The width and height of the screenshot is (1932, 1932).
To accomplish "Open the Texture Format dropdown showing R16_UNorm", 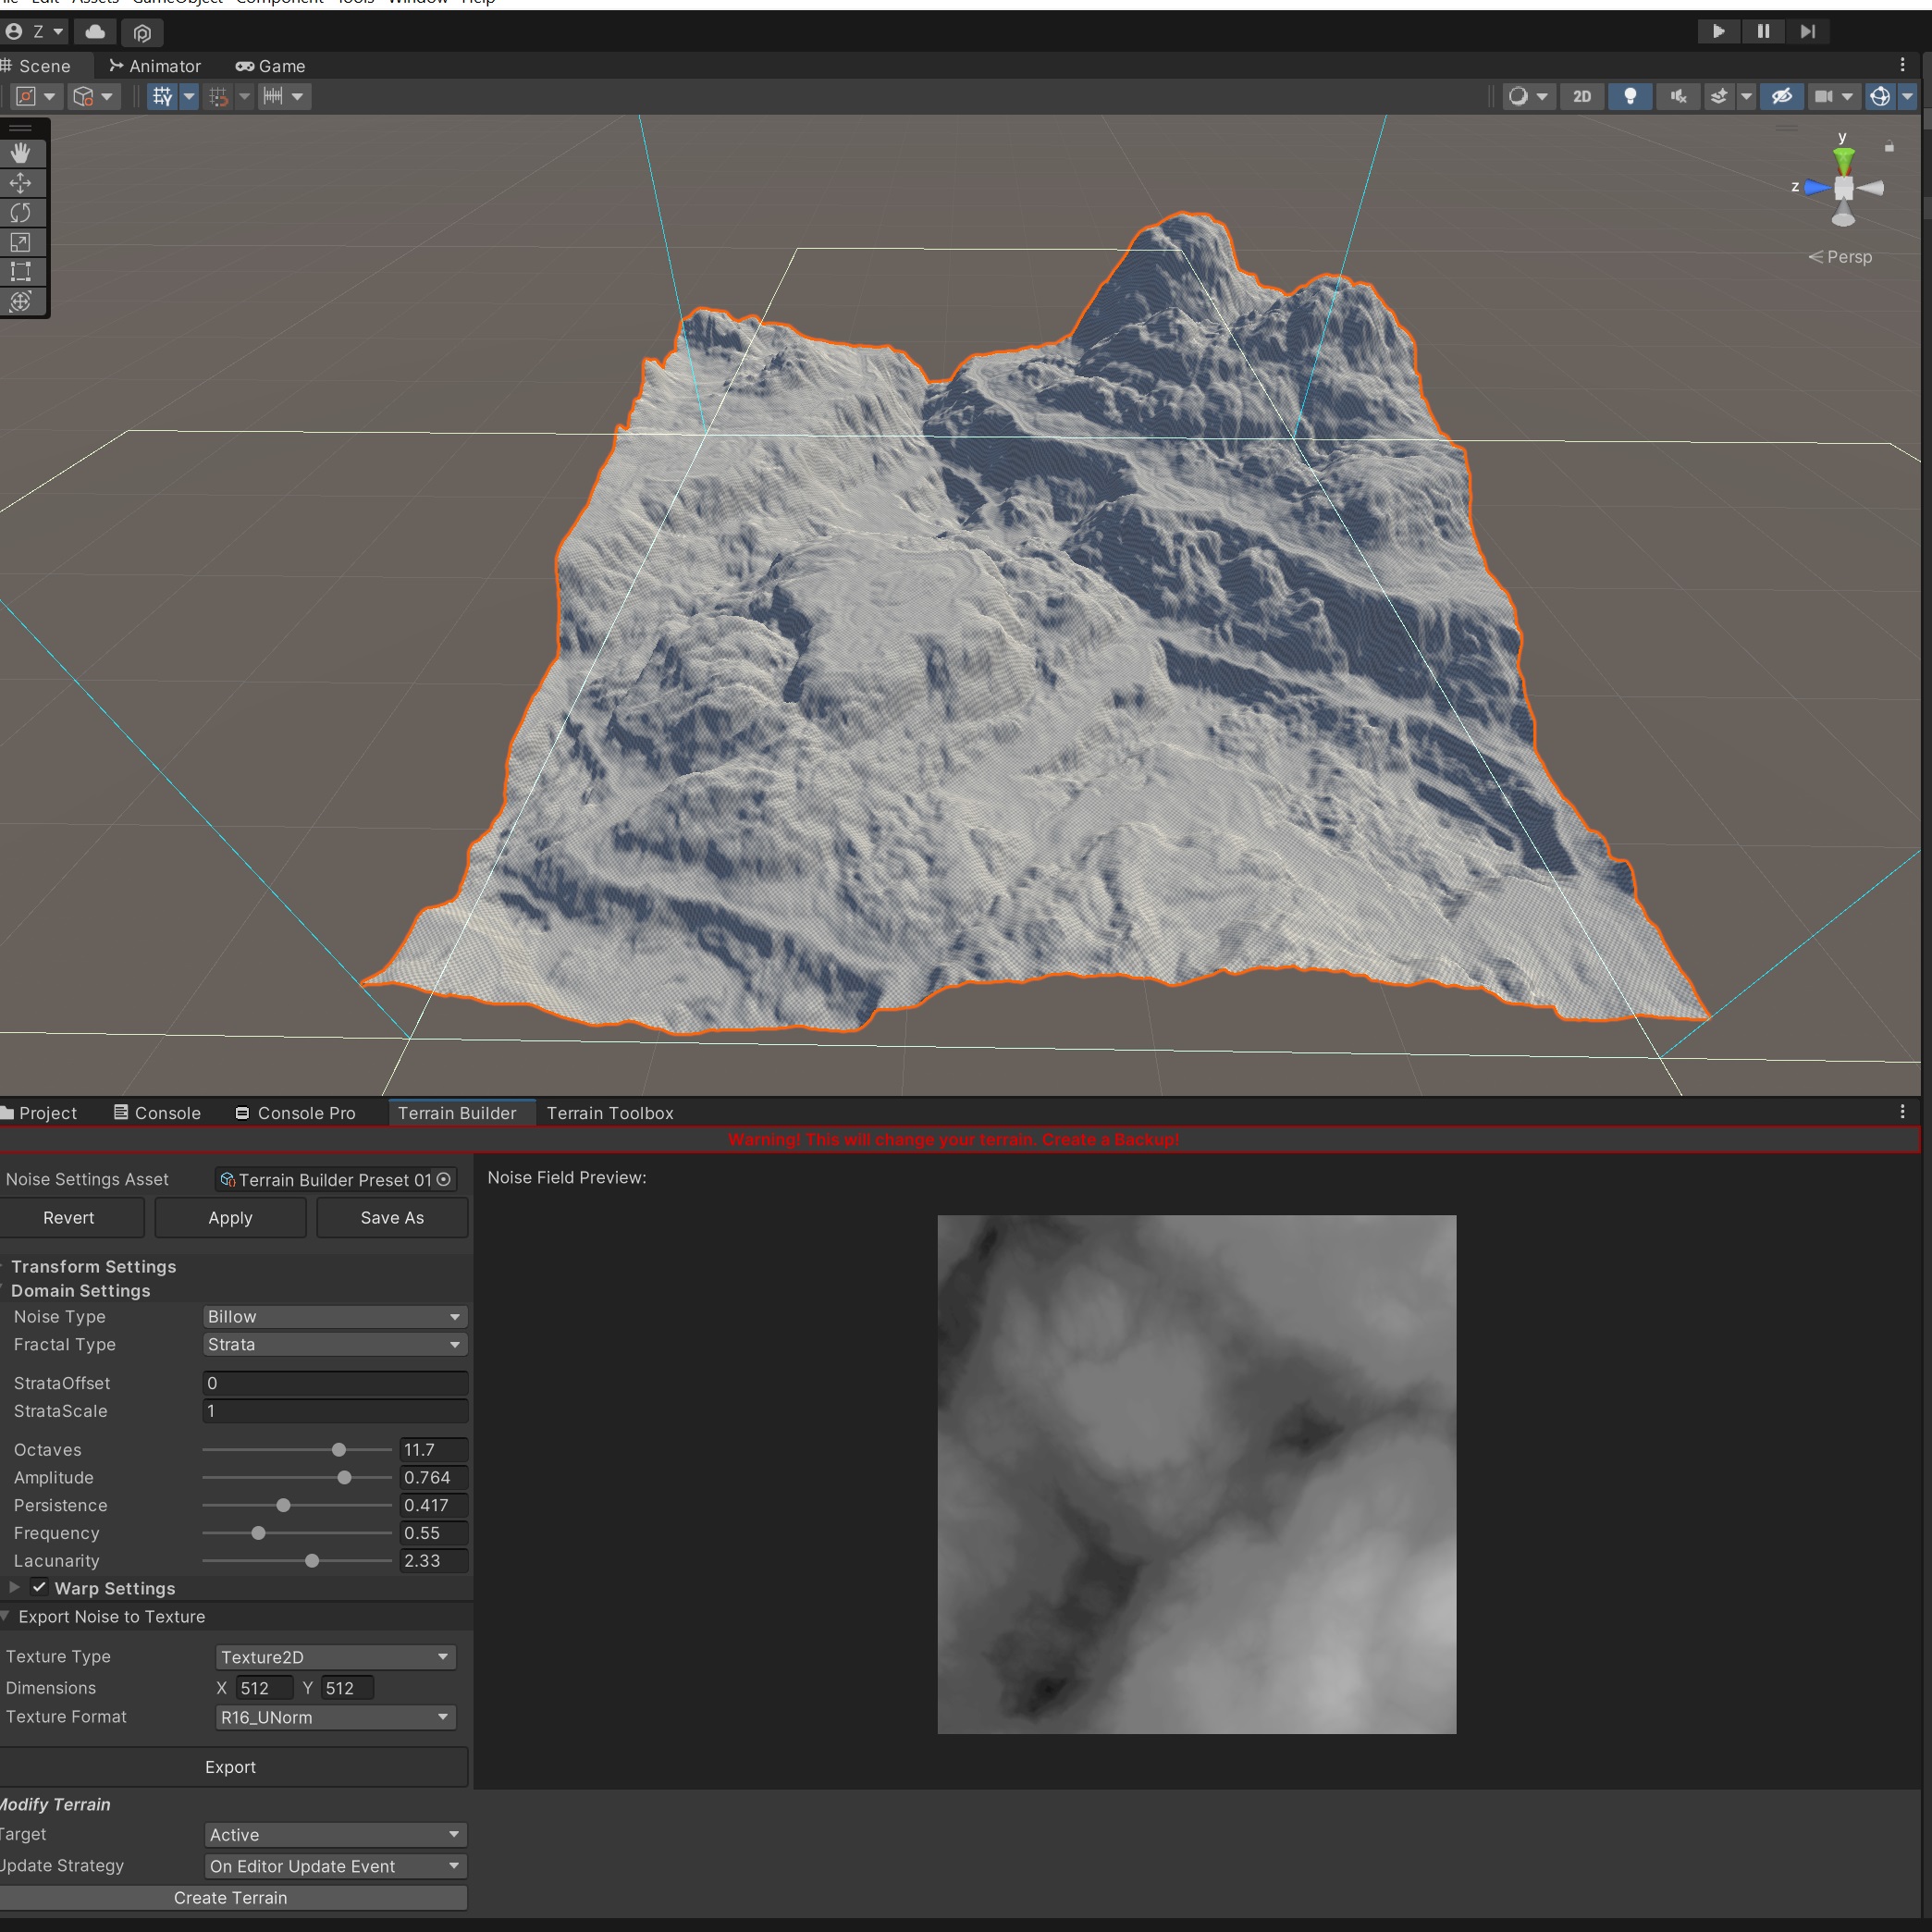I will pyautogui.click(x=334, y=1717).
